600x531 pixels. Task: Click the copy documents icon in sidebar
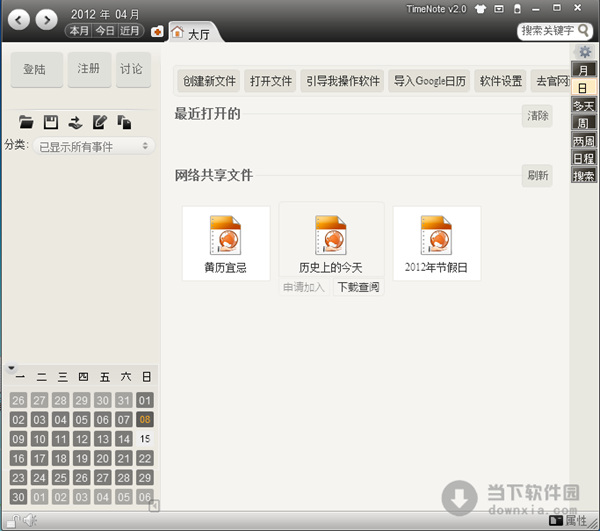click(x=124, y=122)
